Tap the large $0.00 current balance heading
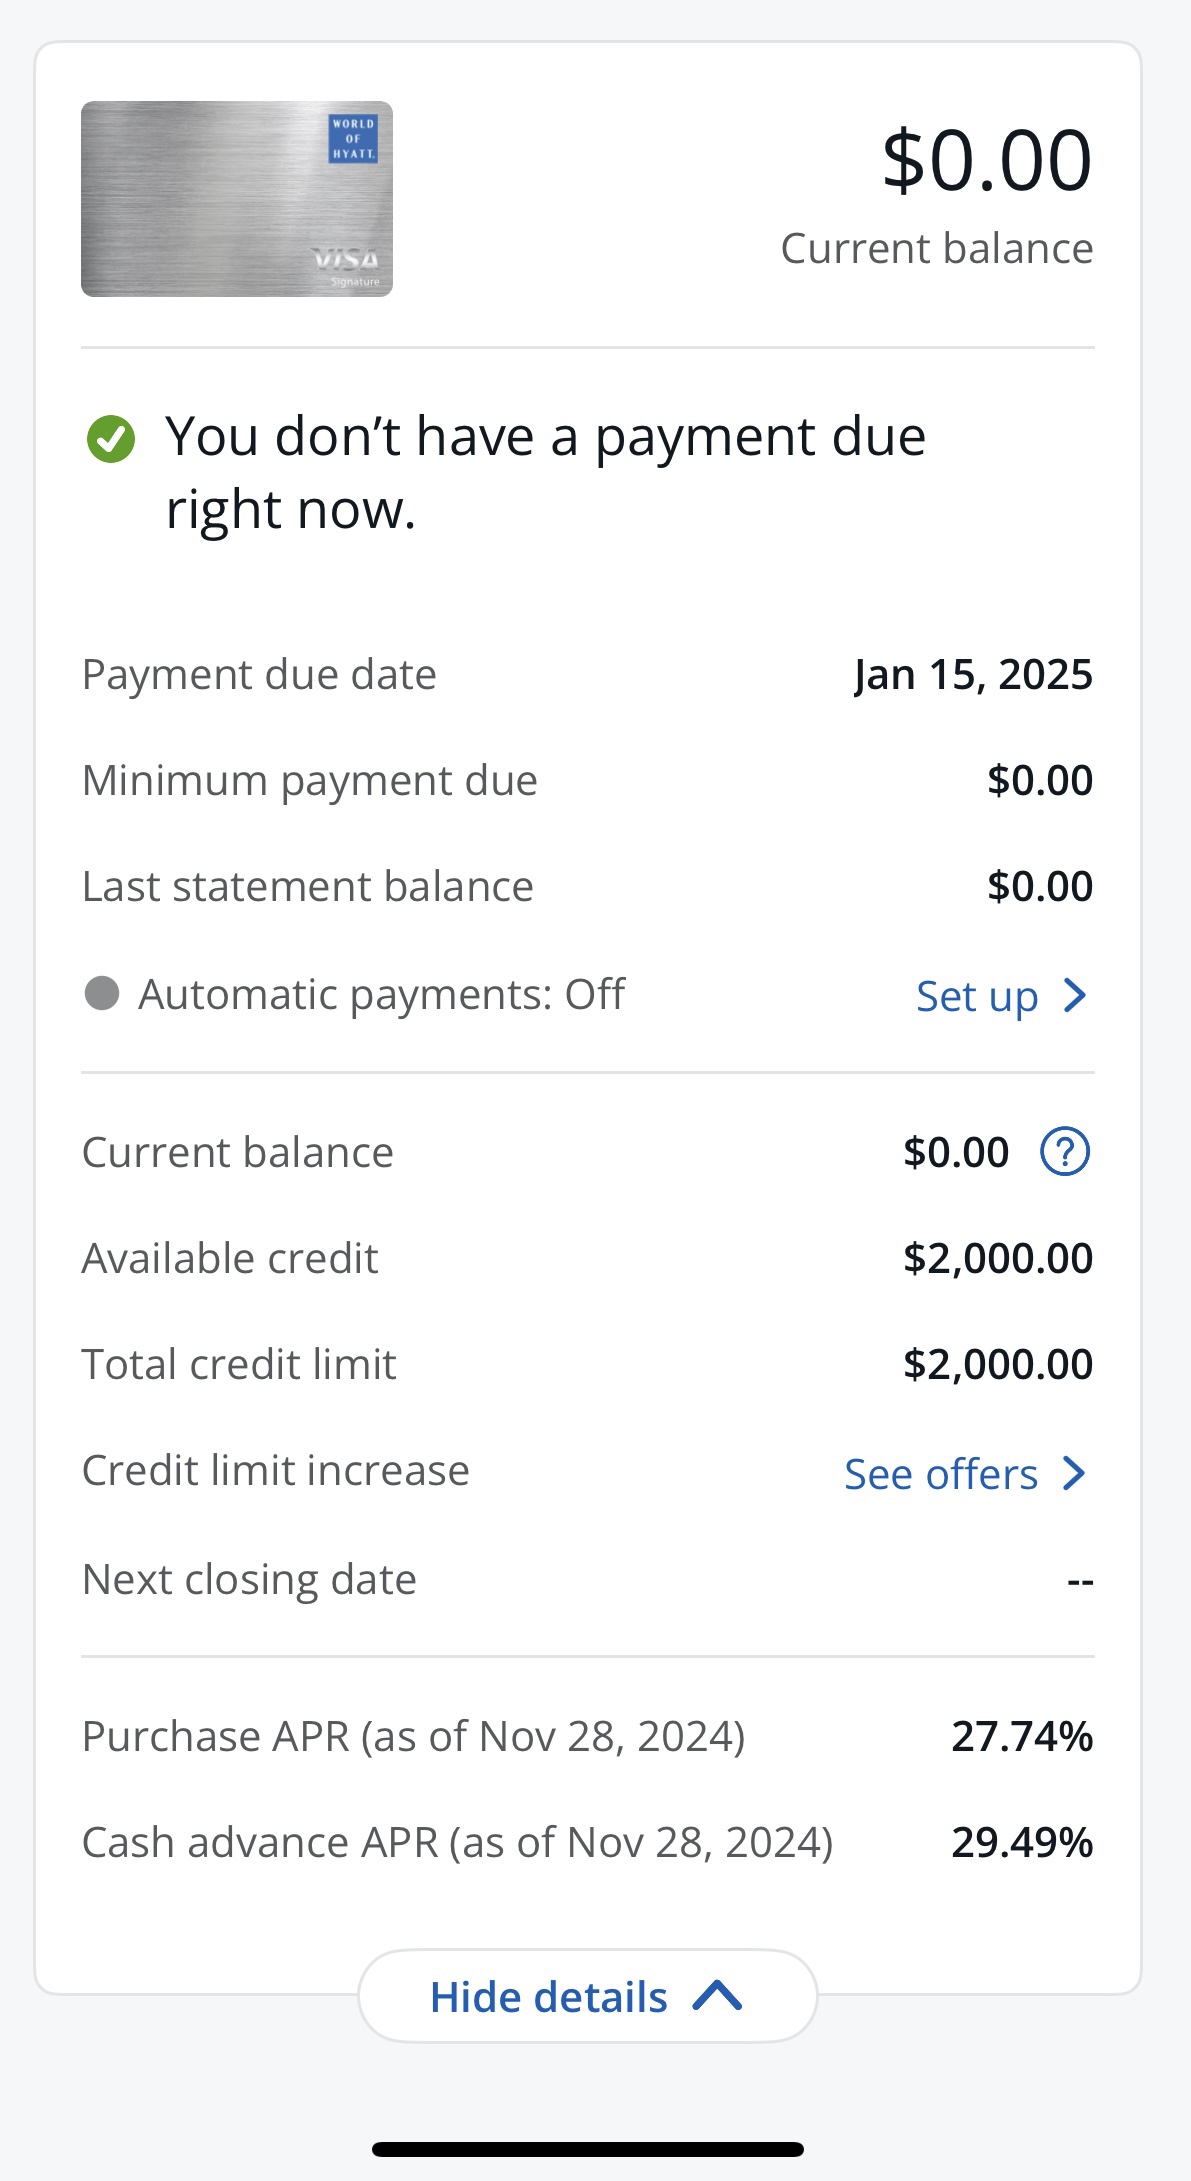Screen dimensions: 1191x2181 987,160
